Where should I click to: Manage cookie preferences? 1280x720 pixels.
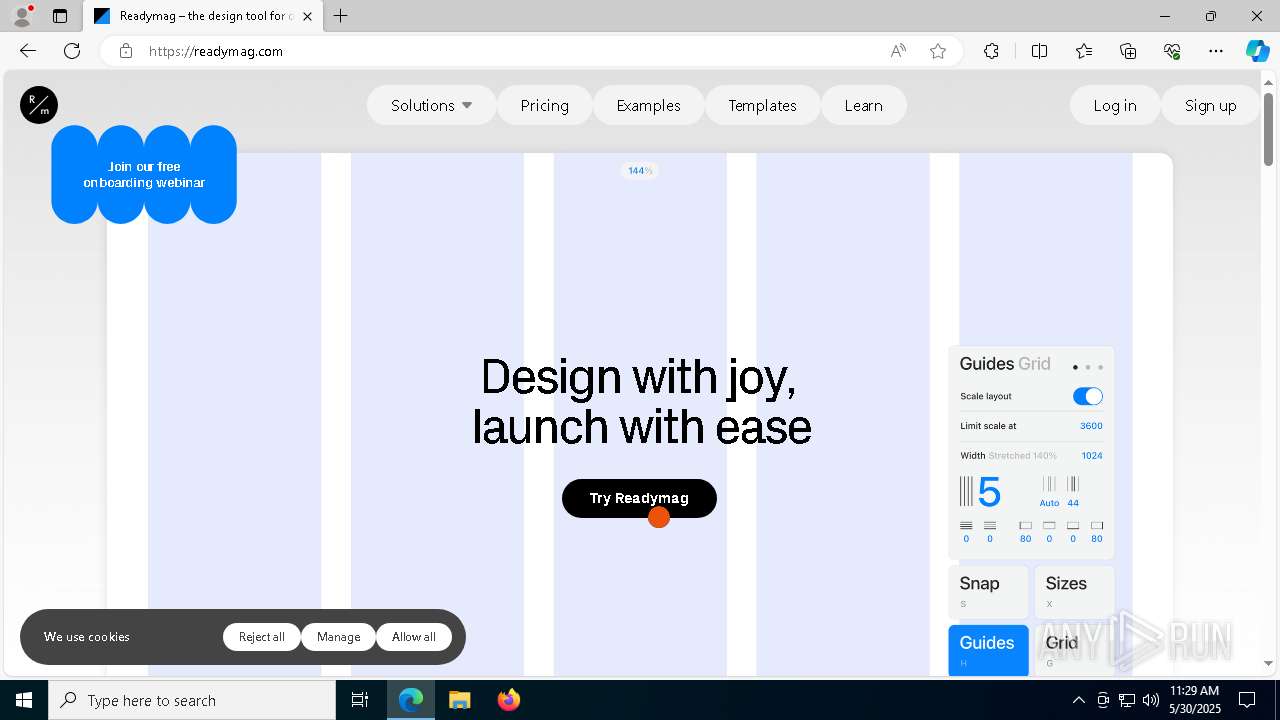tap(338, 637)
